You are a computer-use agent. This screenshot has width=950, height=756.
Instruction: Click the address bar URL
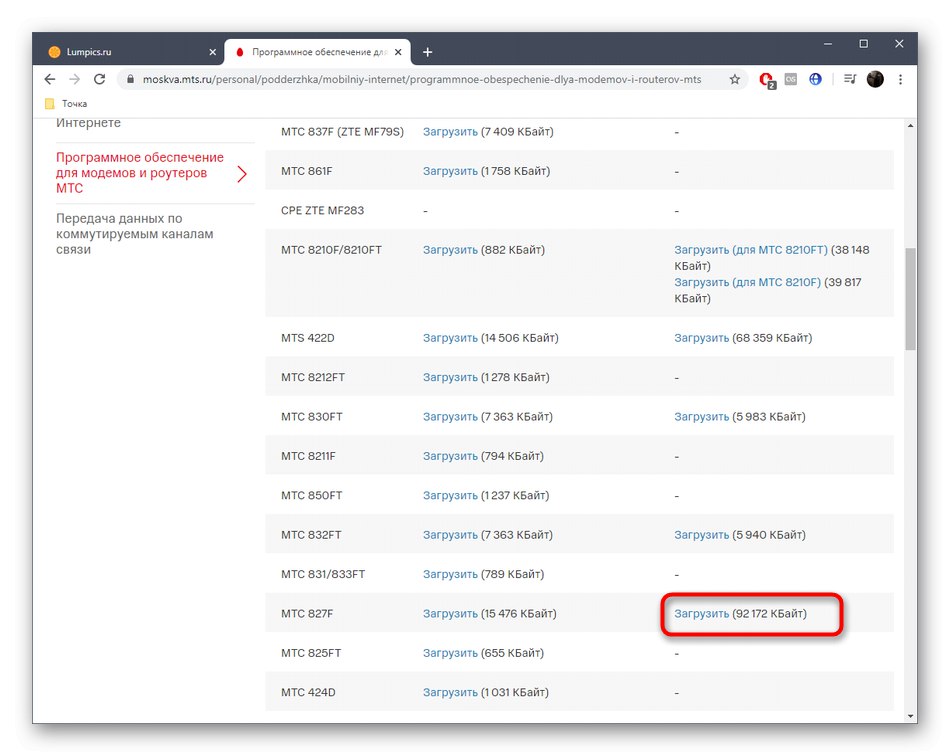422,79
